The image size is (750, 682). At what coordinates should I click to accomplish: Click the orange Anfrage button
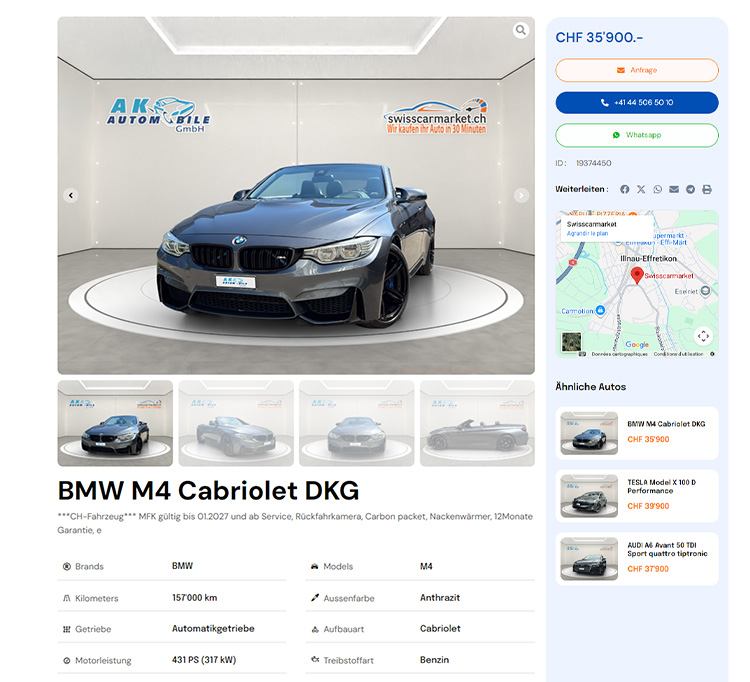point(637,70)
